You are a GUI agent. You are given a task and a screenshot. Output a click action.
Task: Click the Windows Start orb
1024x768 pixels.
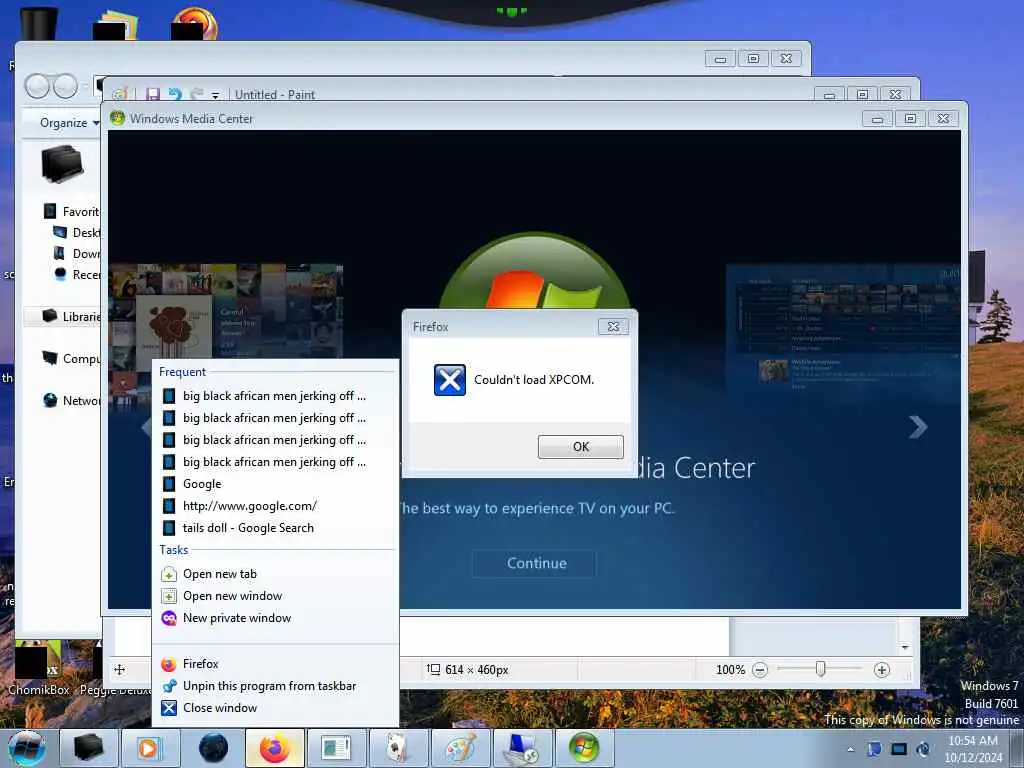[x=27, y=748]
